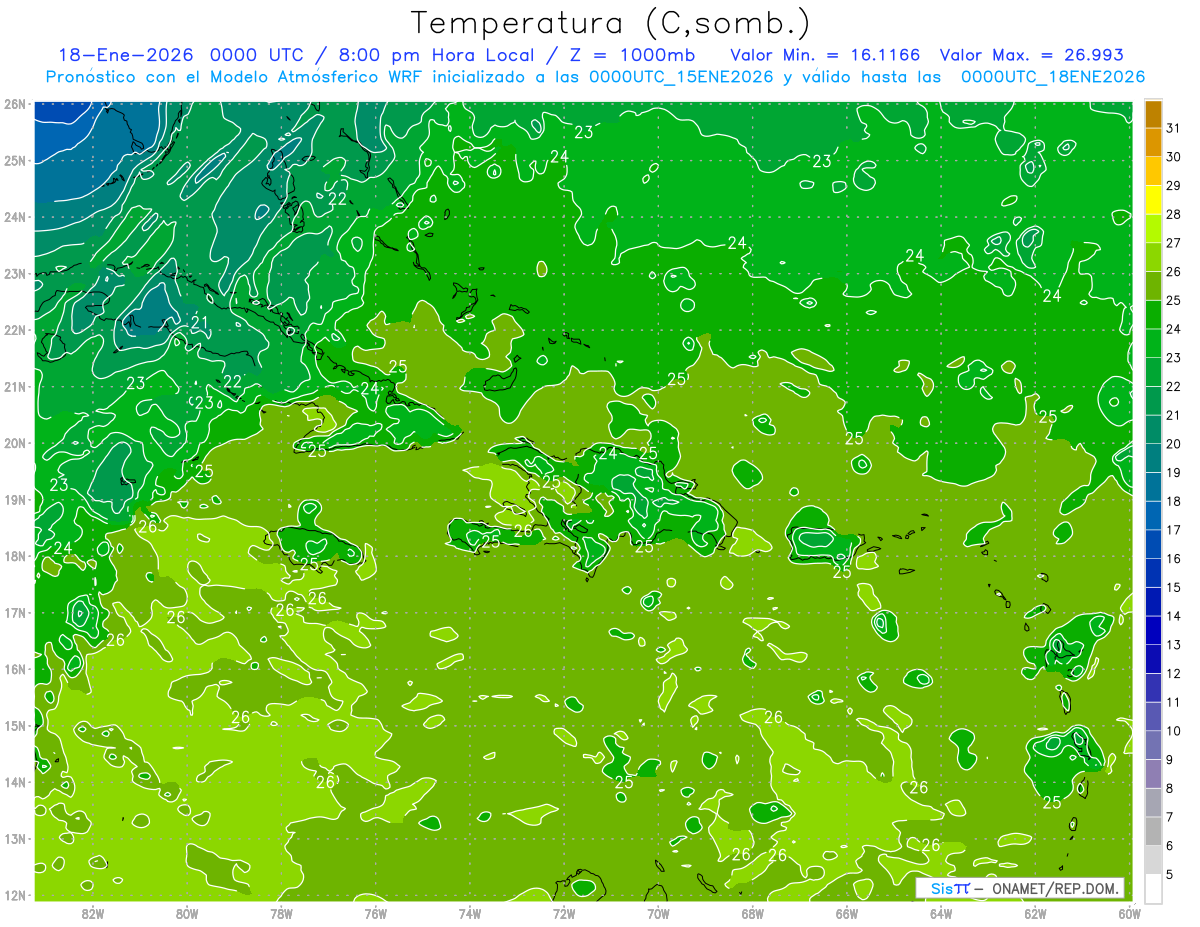Click the 18 label on the color scale

tap(1173, 501)
